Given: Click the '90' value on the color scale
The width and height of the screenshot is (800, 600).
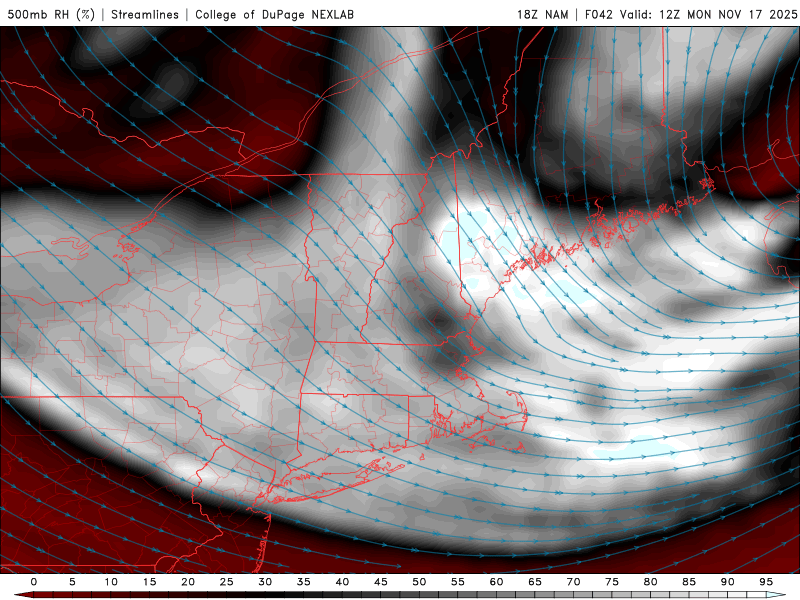Looking at the screenshot, I should [727, 582].
